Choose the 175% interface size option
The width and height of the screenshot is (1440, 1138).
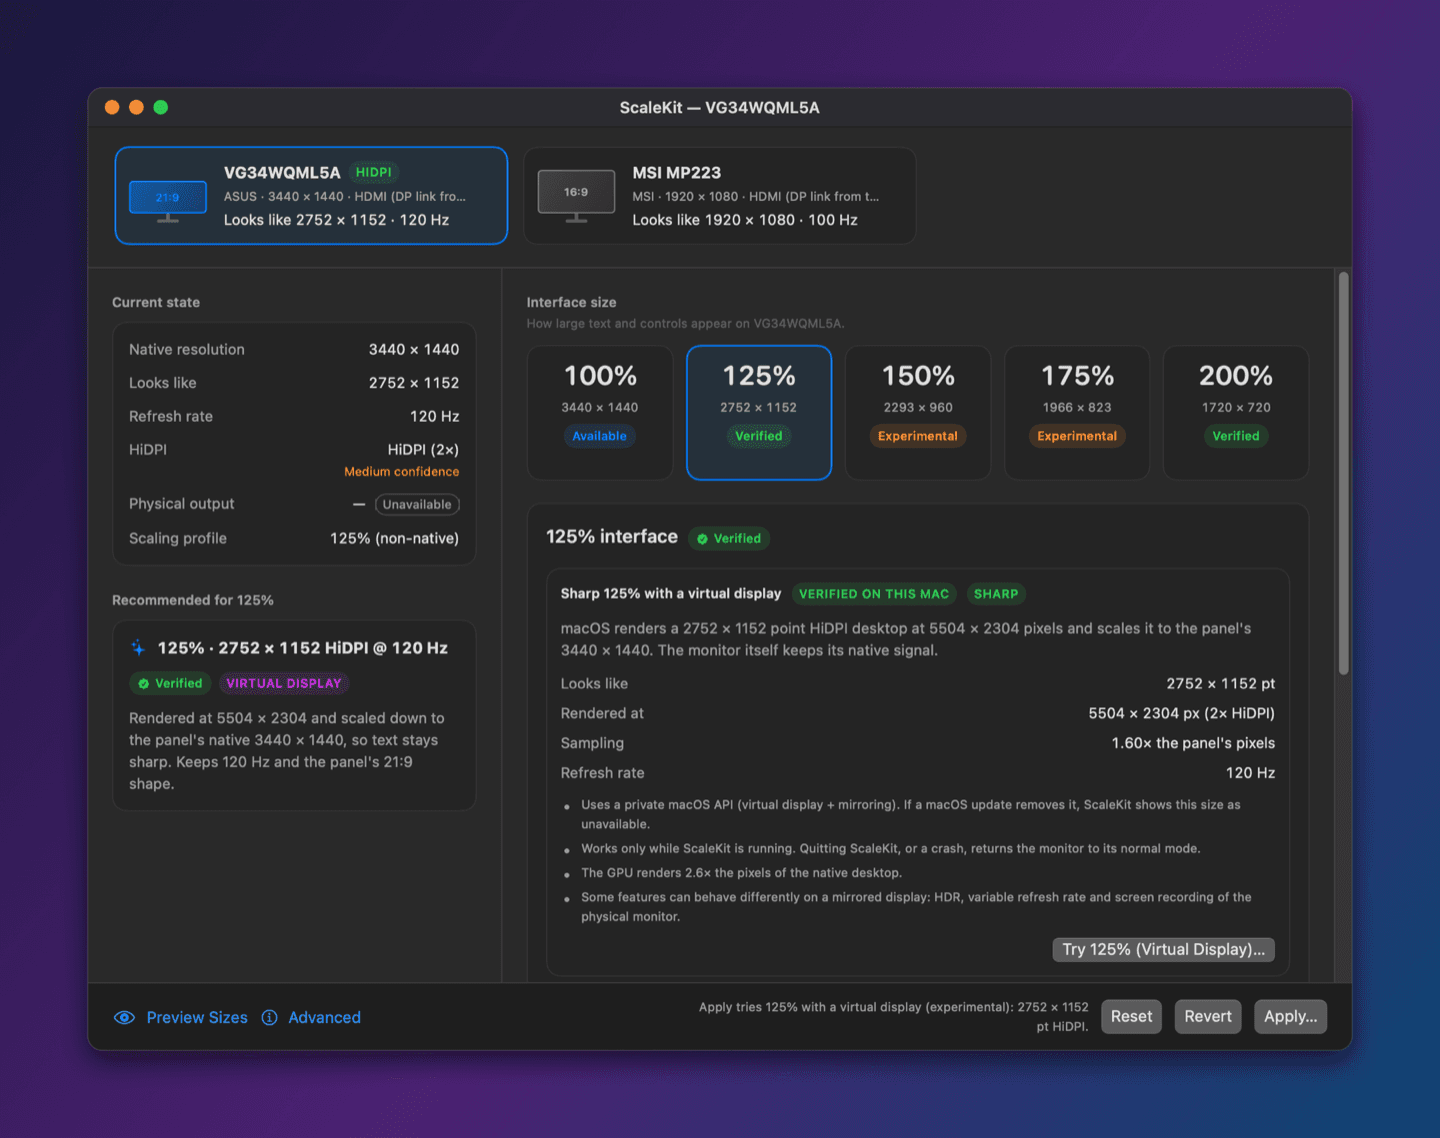tap(1077, 413)
